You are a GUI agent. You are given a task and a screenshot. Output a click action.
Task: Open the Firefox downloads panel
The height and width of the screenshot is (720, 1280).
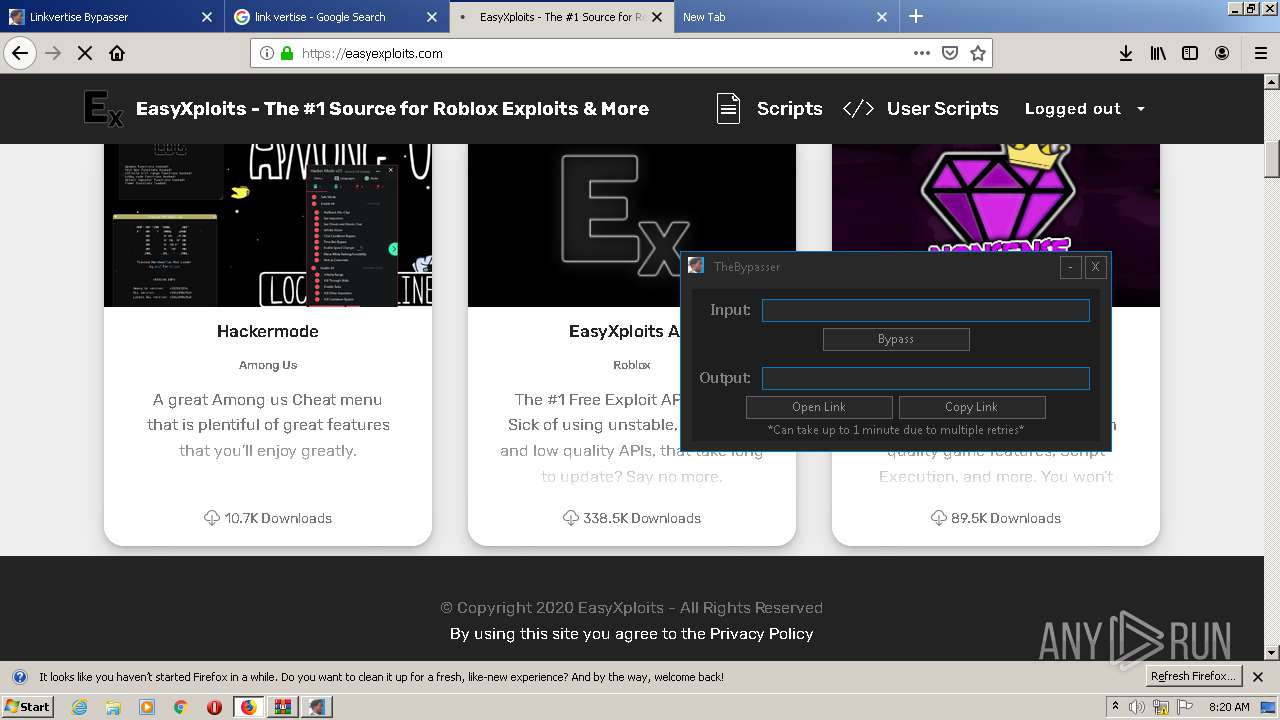click(x=1126, y=53)
